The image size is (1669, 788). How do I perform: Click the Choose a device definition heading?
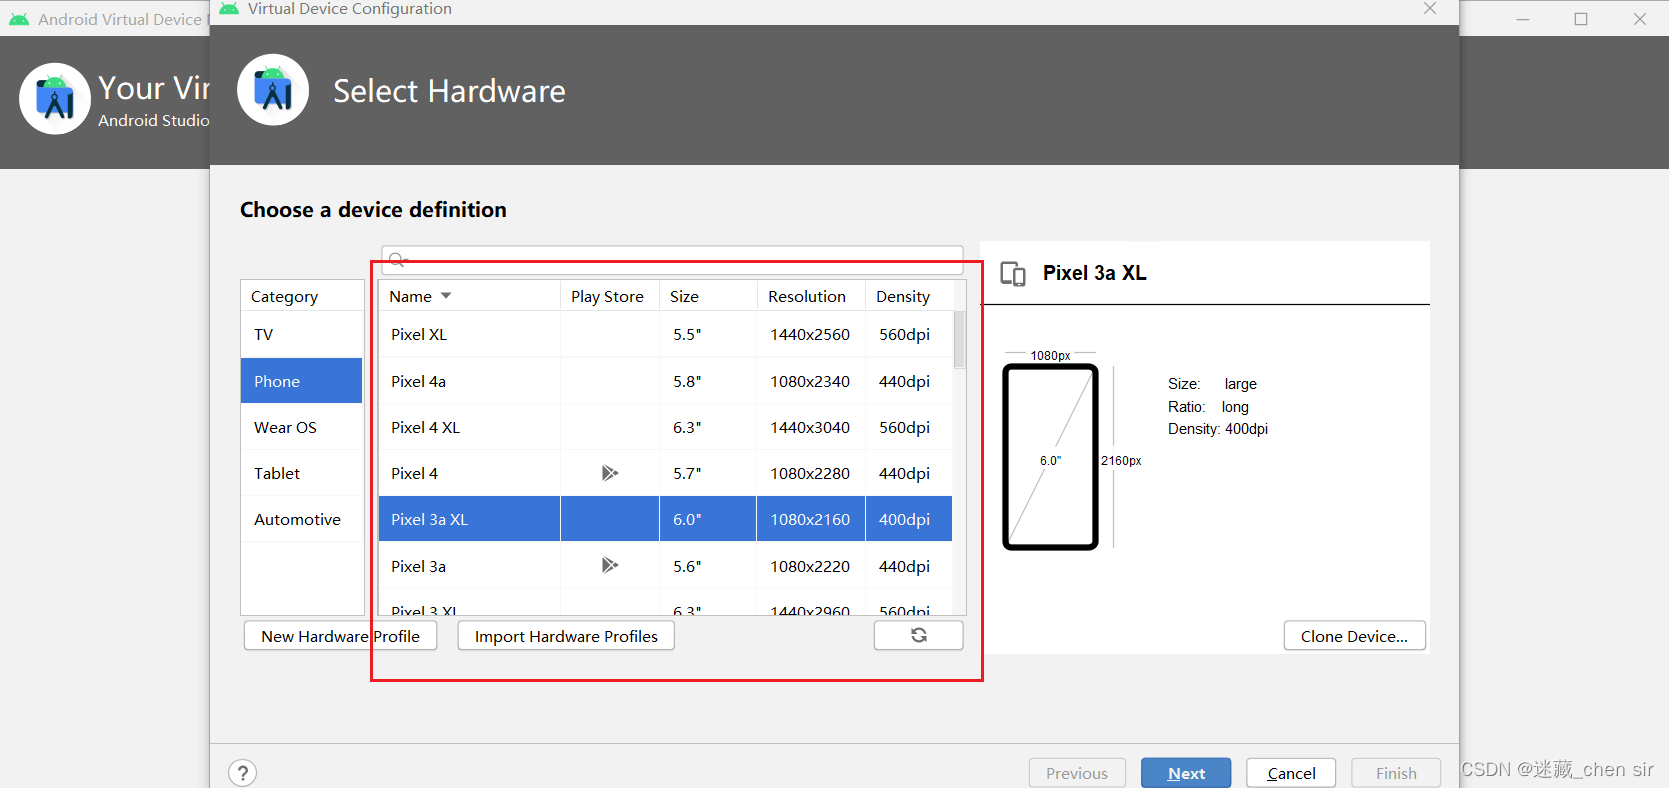tap(373, 210)
